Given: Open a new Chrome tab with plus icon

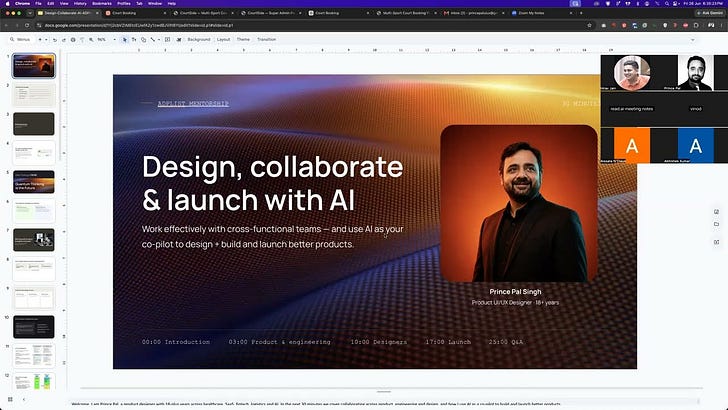Looking at the screenshot, I should click(x=581, y=13).
